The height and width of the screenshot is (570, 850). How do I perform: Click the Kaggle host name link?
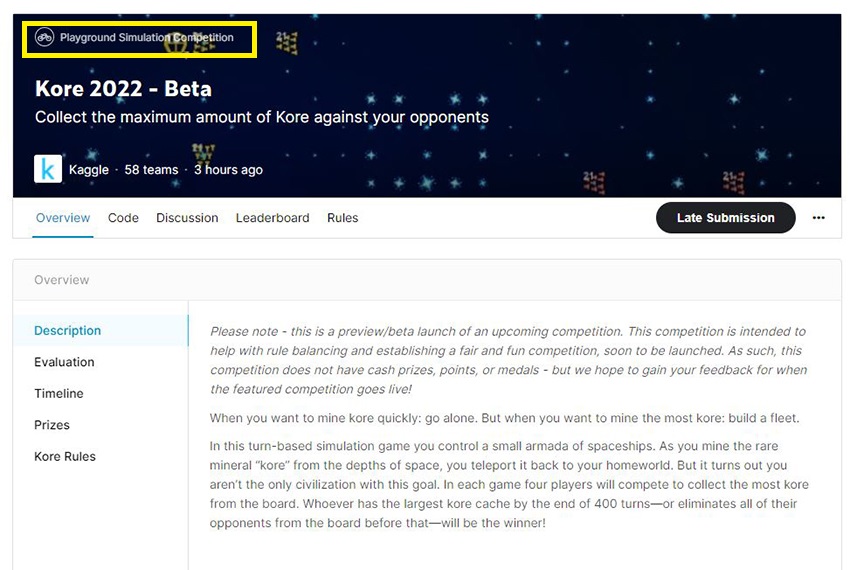point(89,170)
